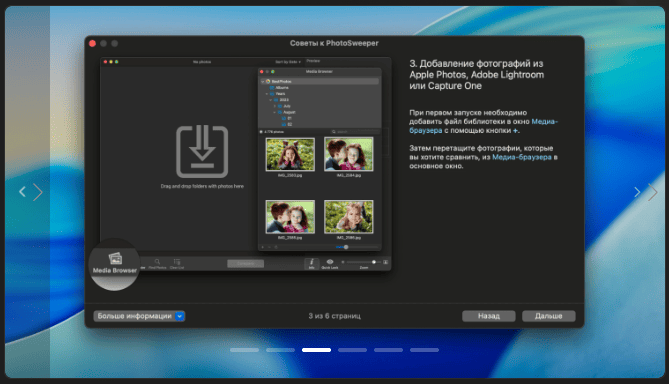Viewport: 669px width, 384px height.
Task: Select the active third slide indicator dash
Action: [317, 350]
